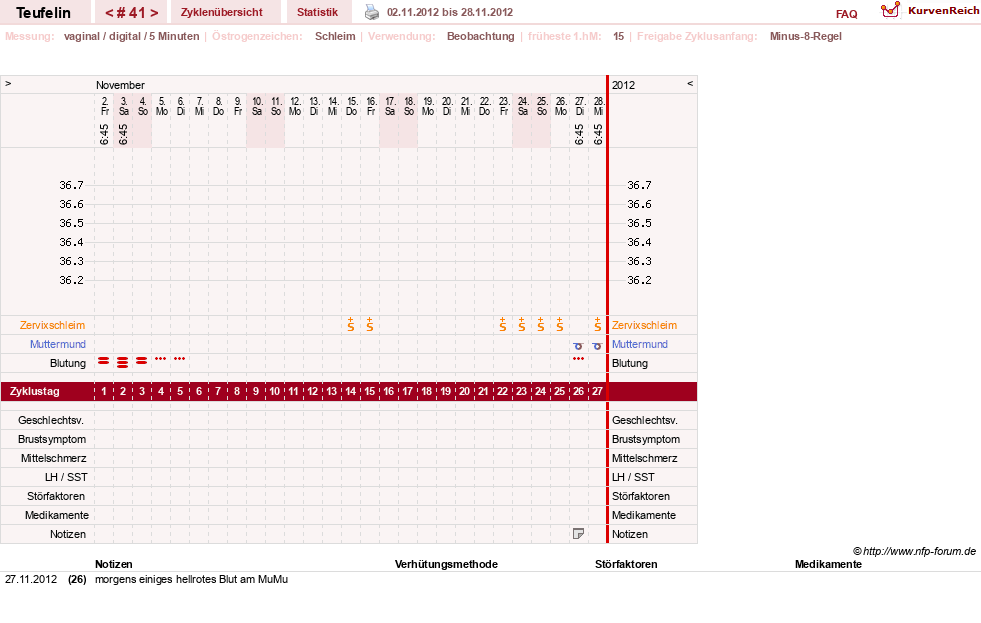The image size is (981, 623).
Task: Click mucus S+ symbol on 16. Fr
Action: [370, 324]
